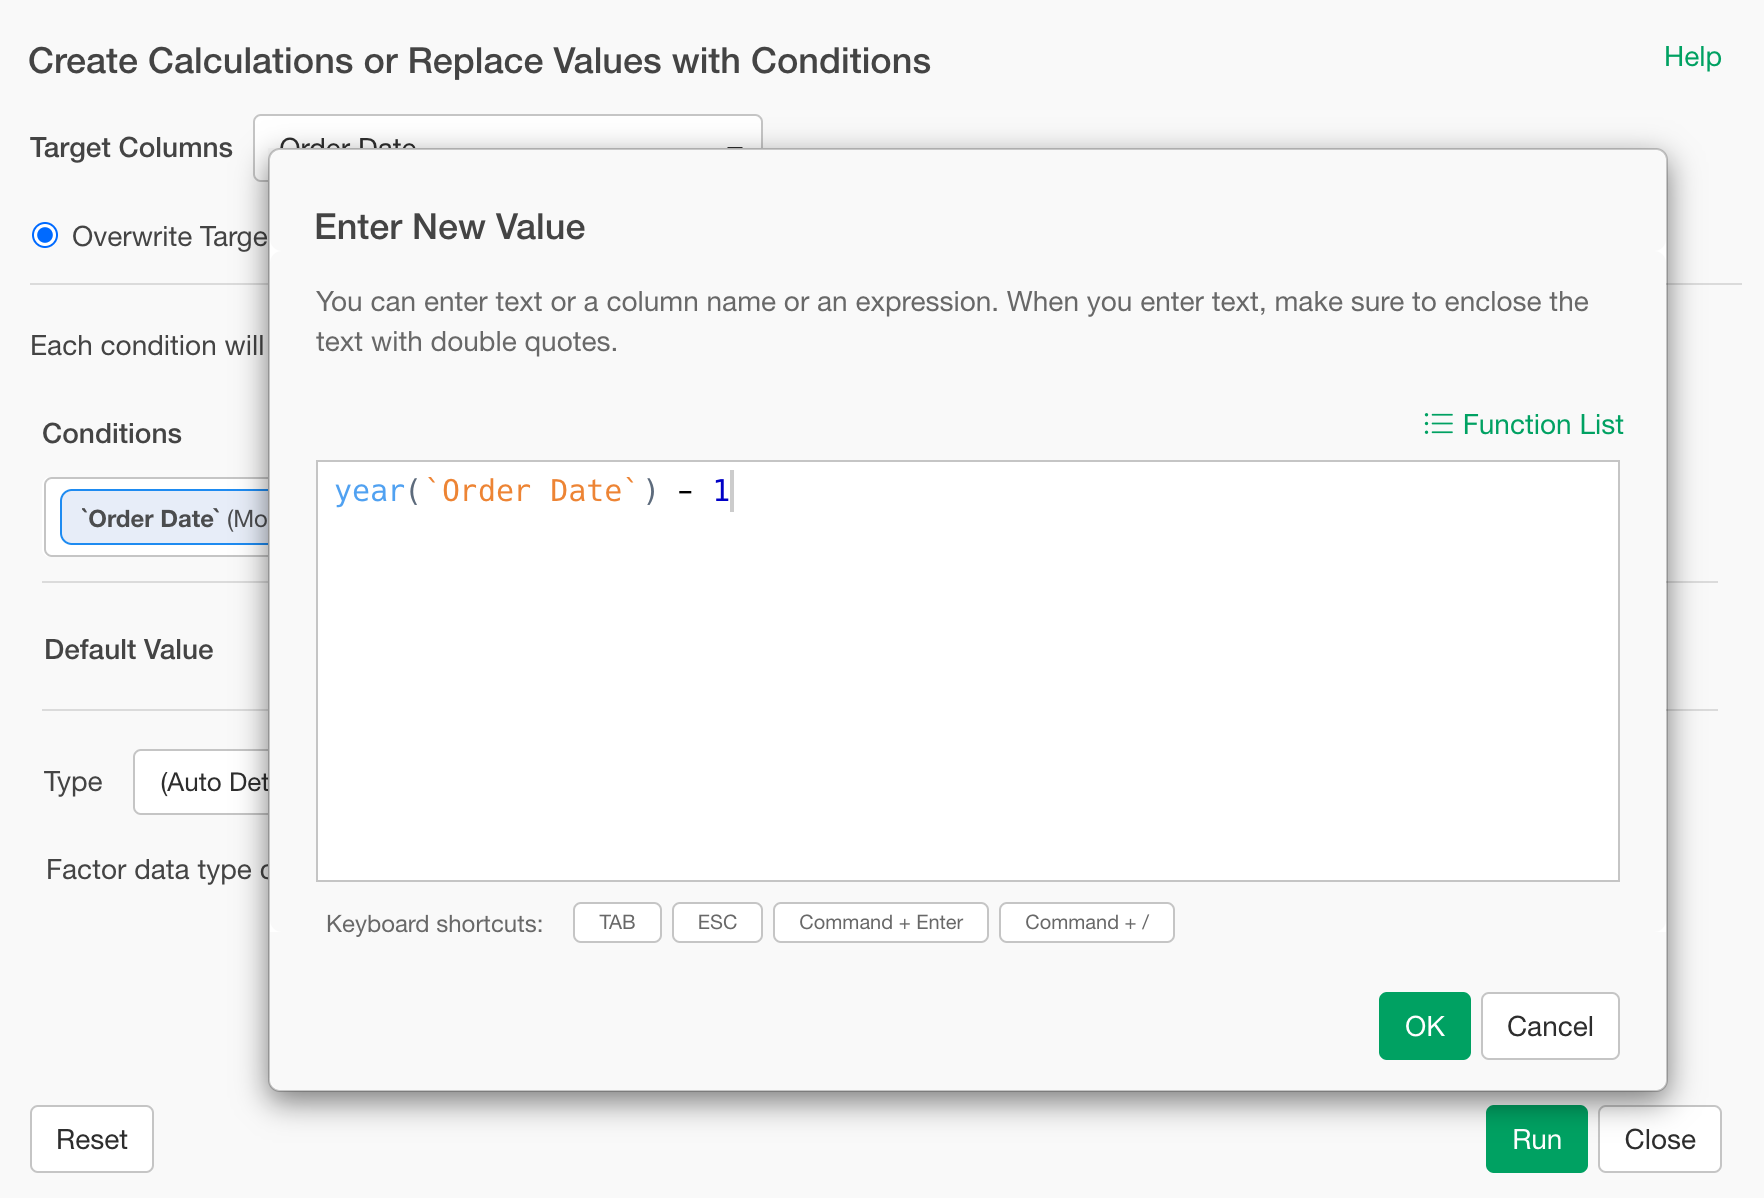Image resolution: width=1764 pixels, height=1198 pixels.
Task: Place cursor on the number 1 in the expression
Action: (720, 491)
